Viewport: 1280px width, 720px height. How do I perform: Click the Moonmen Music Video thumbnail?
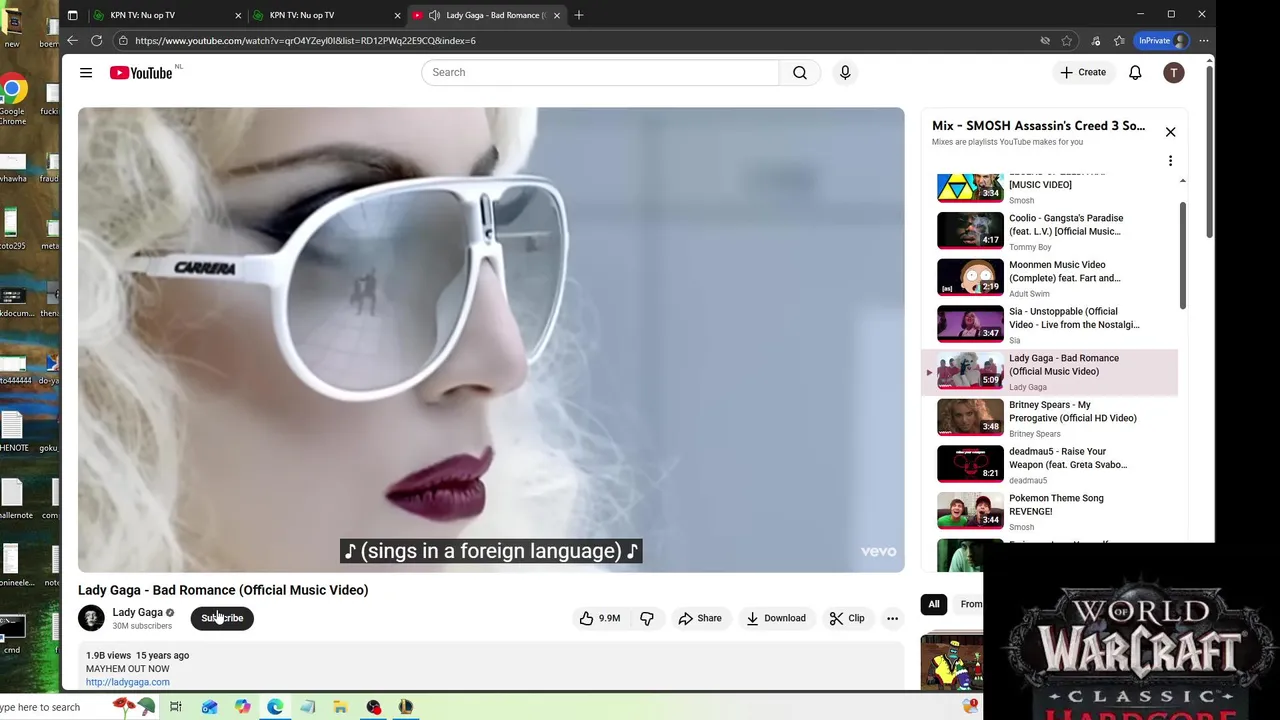[x=970, y=277]
